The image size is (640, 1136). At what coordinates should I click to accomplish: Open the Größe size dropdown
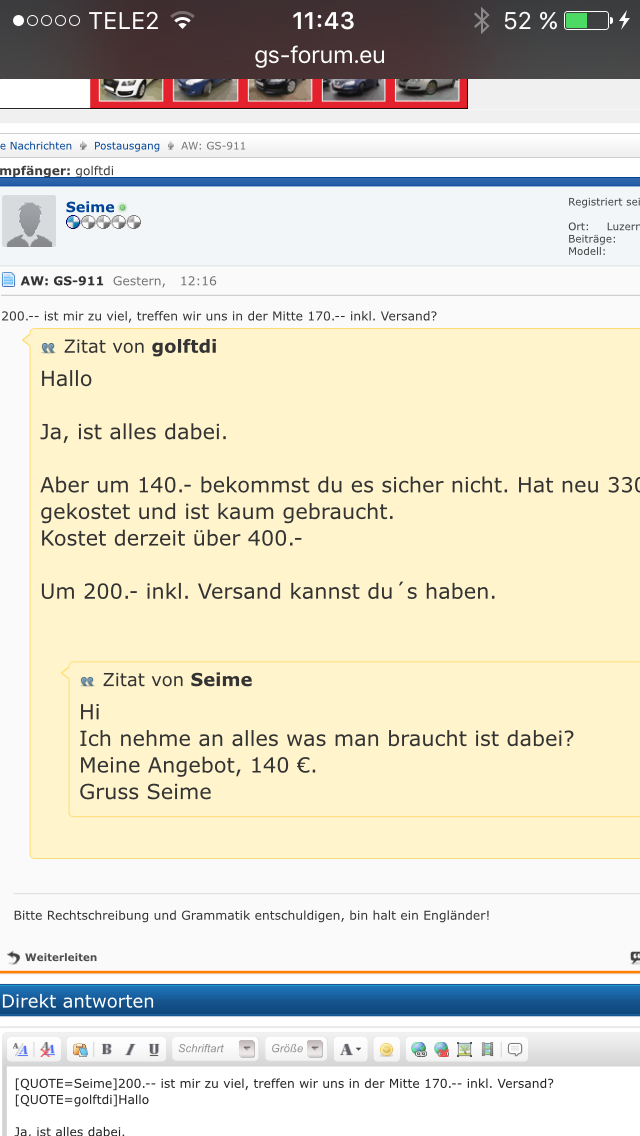coord(297,1049)
